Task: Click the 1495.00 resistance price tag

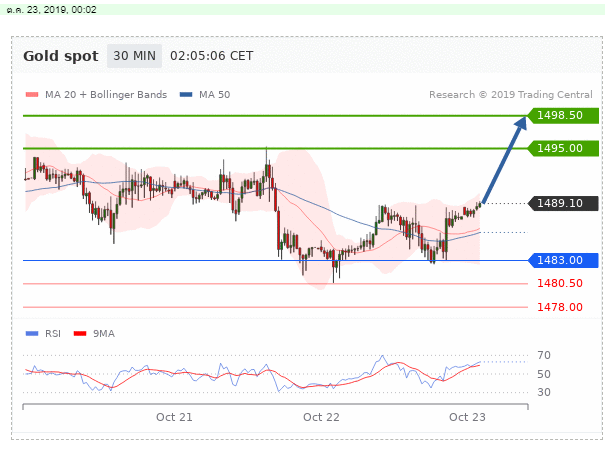Action: tap(563, 148)
